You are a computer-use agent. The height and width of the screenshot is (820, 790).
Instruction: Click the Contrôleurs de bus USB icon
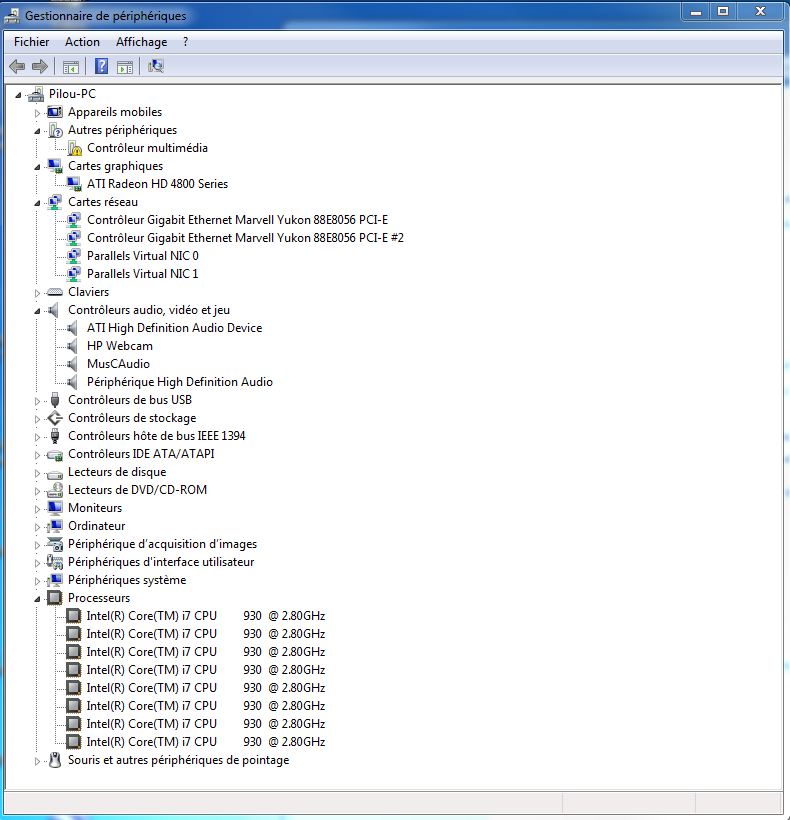(x=55, y=400)
